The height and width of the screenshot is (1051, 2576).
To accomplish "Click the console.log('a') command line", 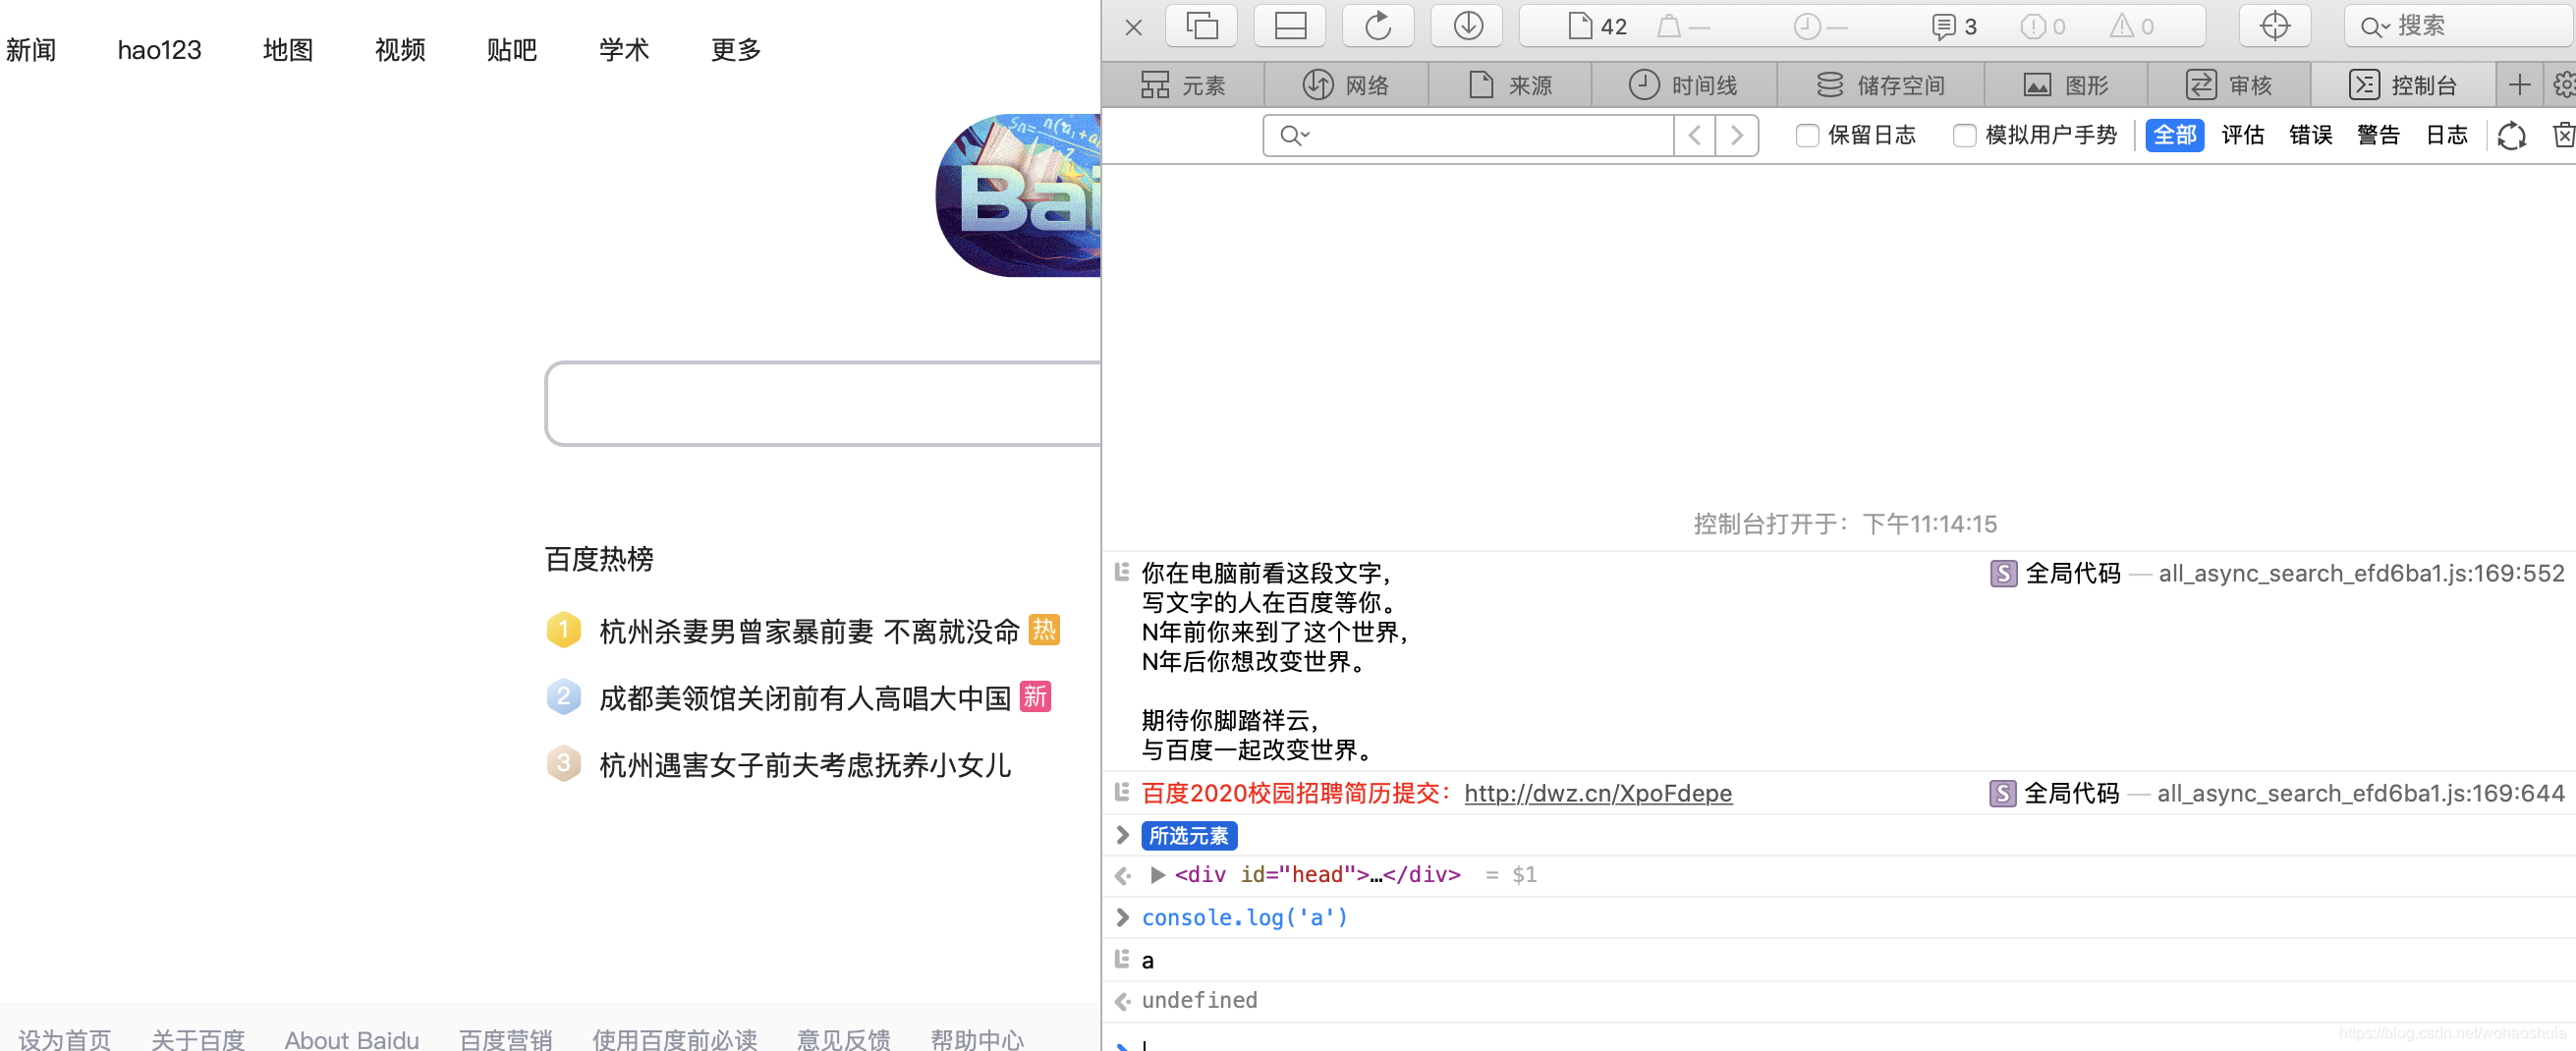I will 1244,917.
